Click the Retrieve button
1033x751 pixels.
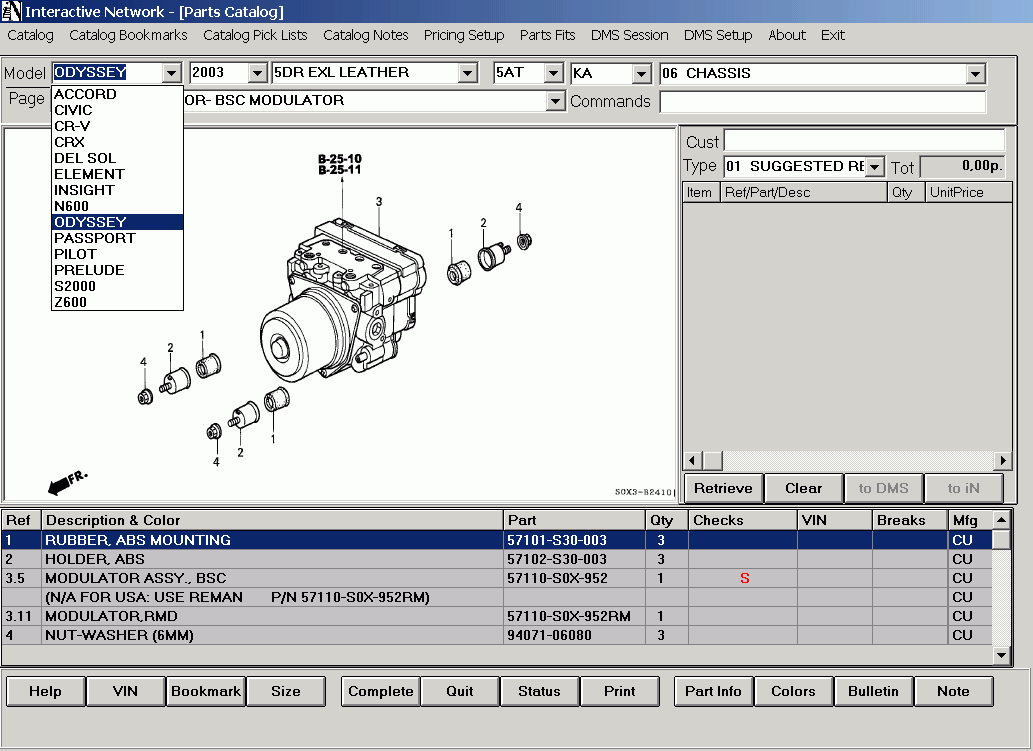723,488
